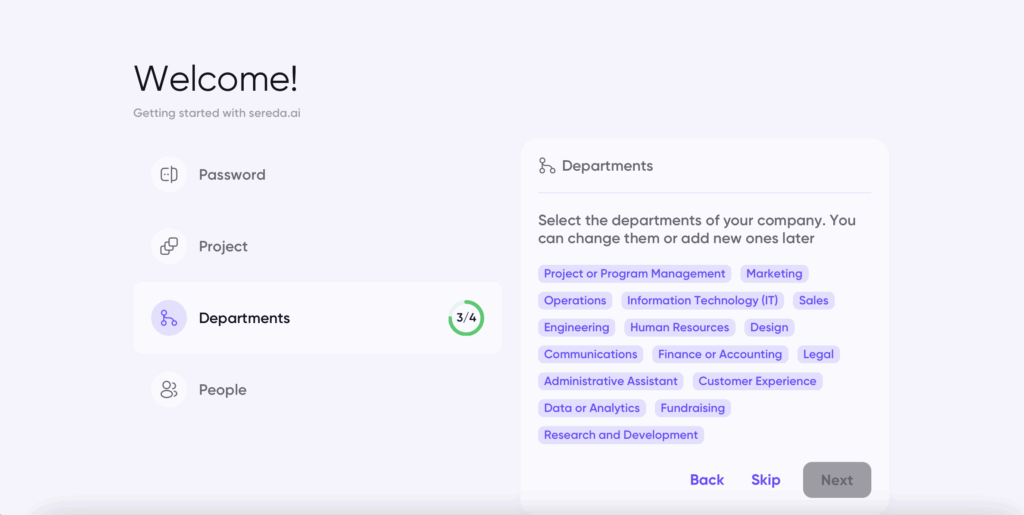The height and width of the screenshot is (515, 1024).
Task: Click the Password step icon
Action: [169, 174]
